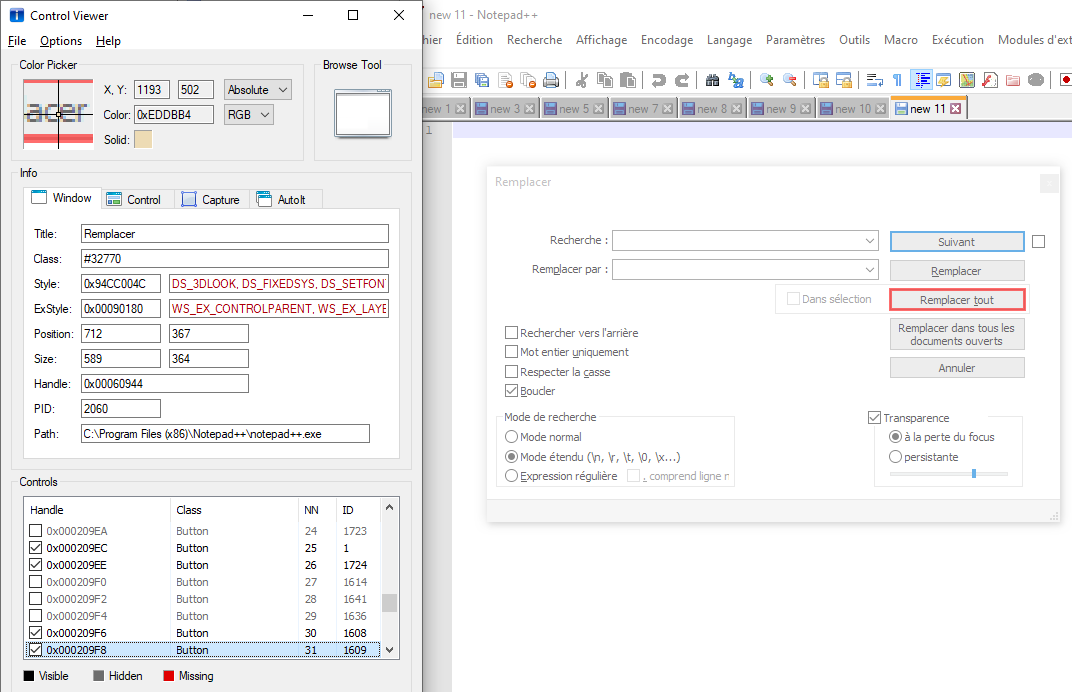Screen dimensions: 1072x692
Task: Click the Print icon in the toolbar
Action: (x=551, y=80)
